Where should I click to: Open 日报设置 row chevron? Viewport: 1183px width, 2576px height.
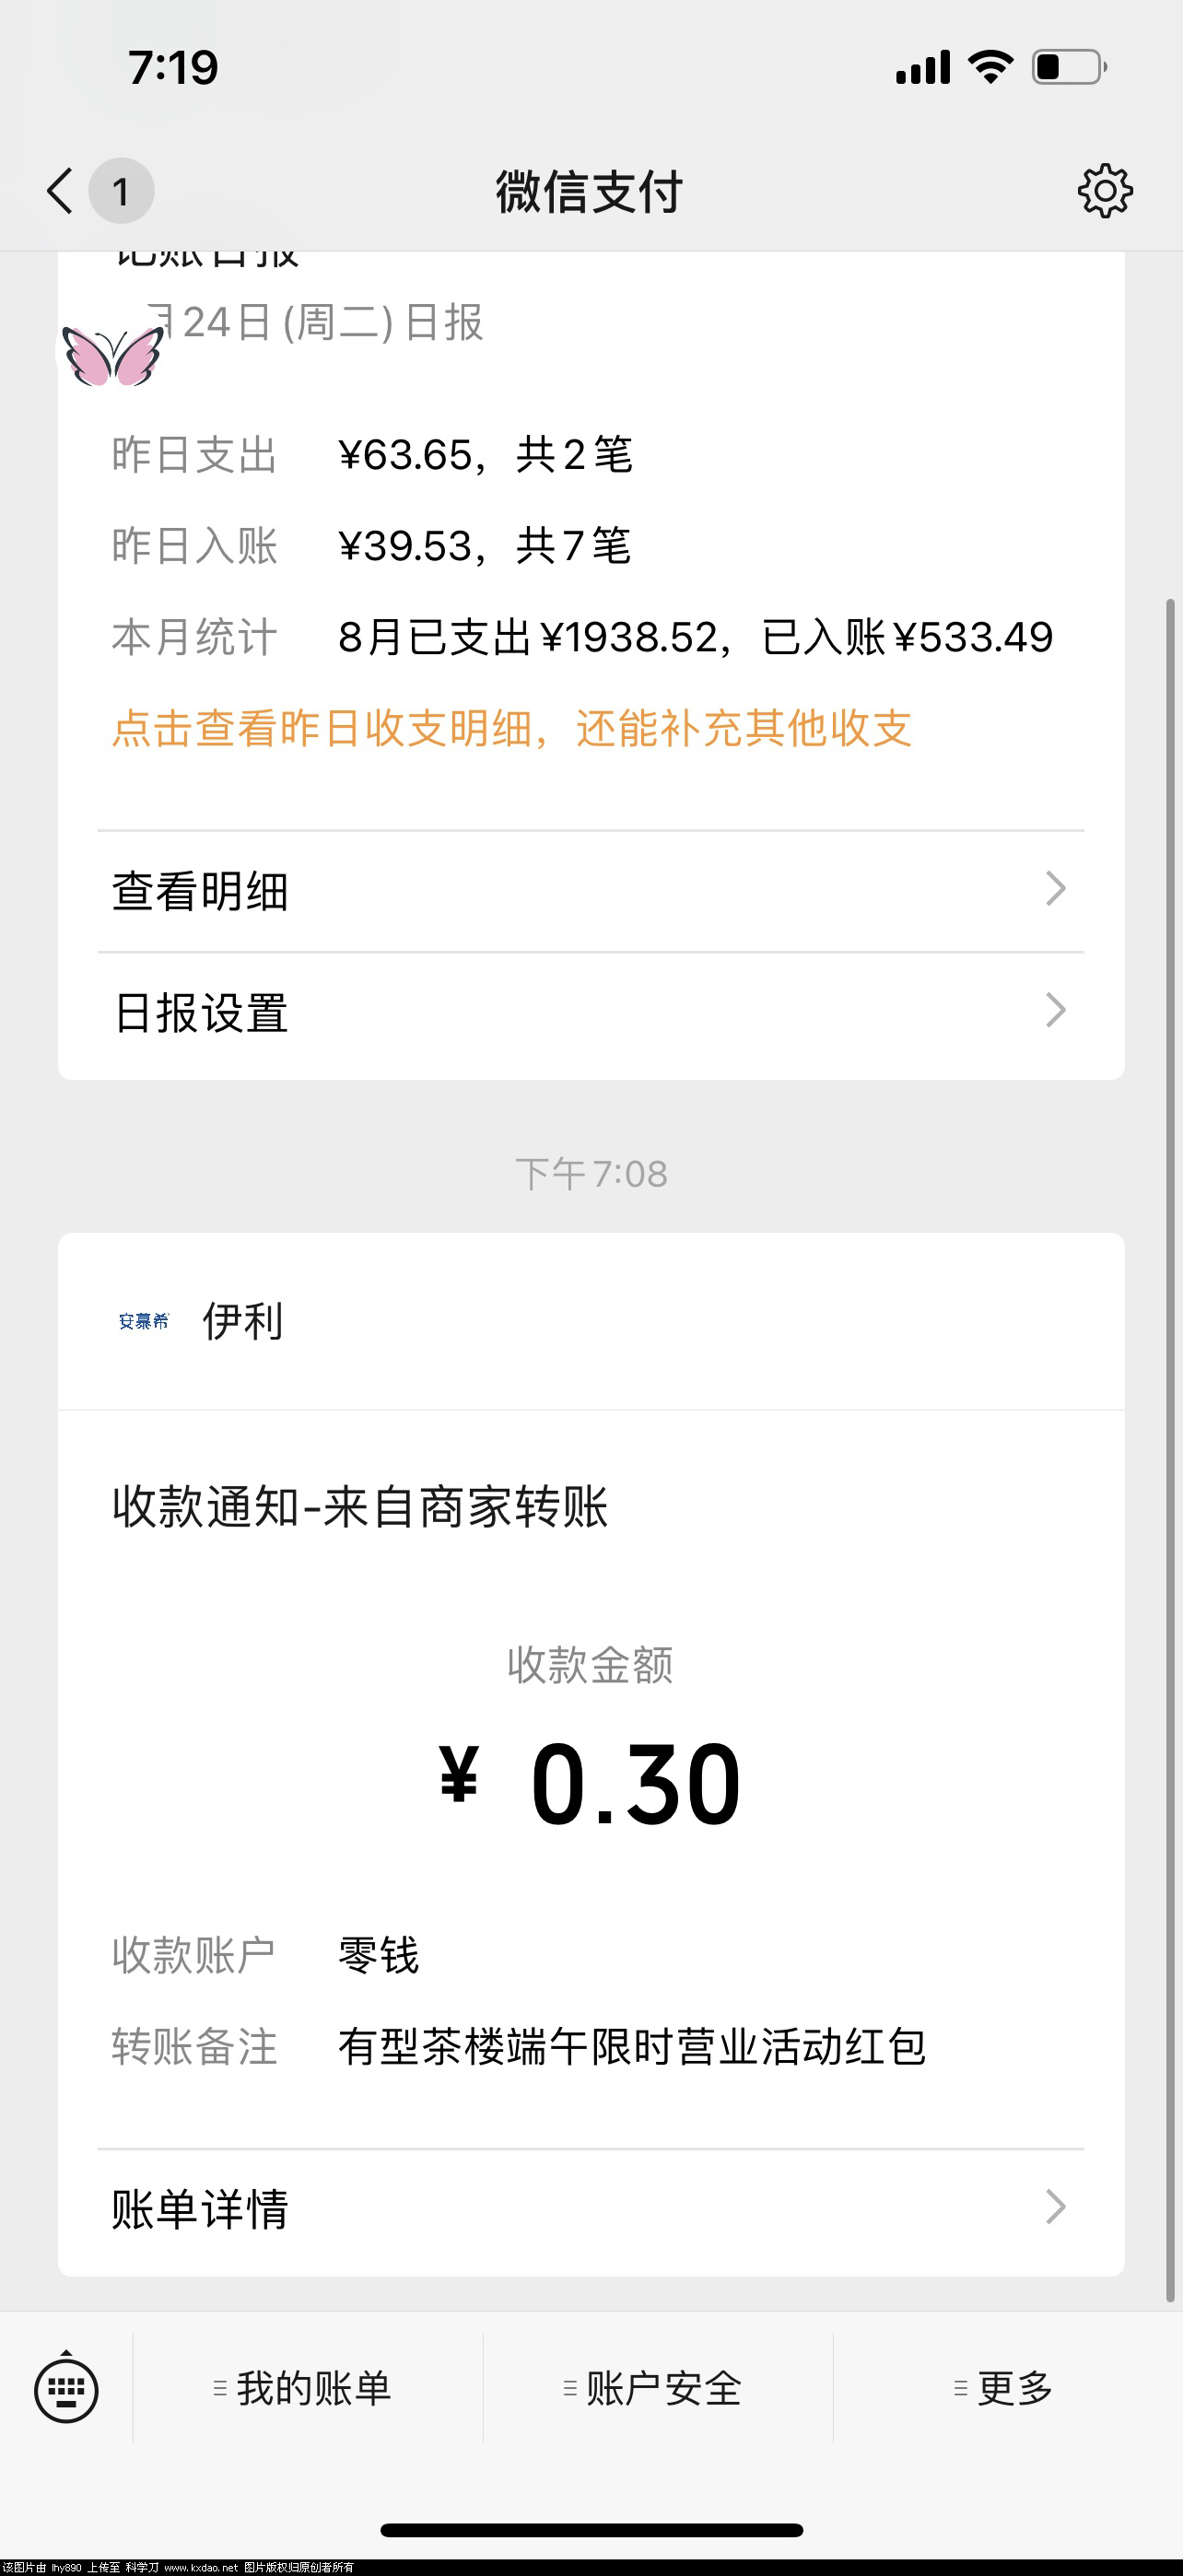click(x=1055, y=1010)
